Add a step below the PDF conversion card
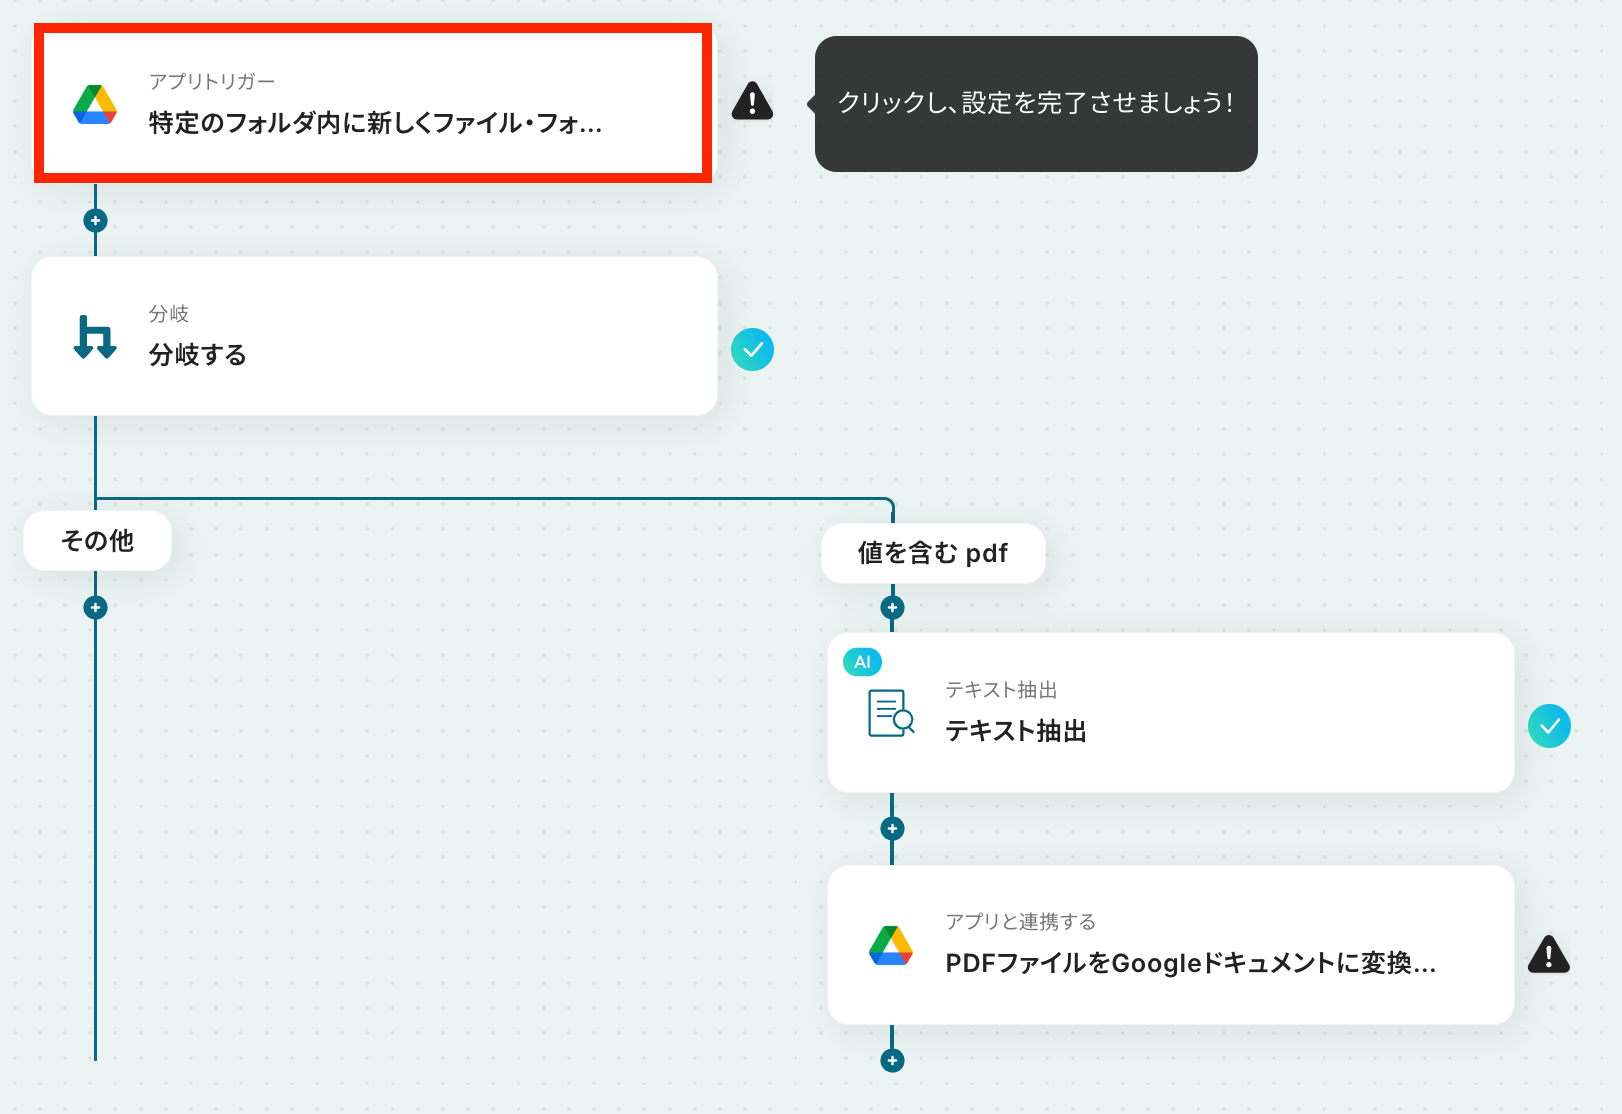Image resolution: width=1622 pixels, height=1114 pixels. pyautogui.click(x=892, y=1060)
